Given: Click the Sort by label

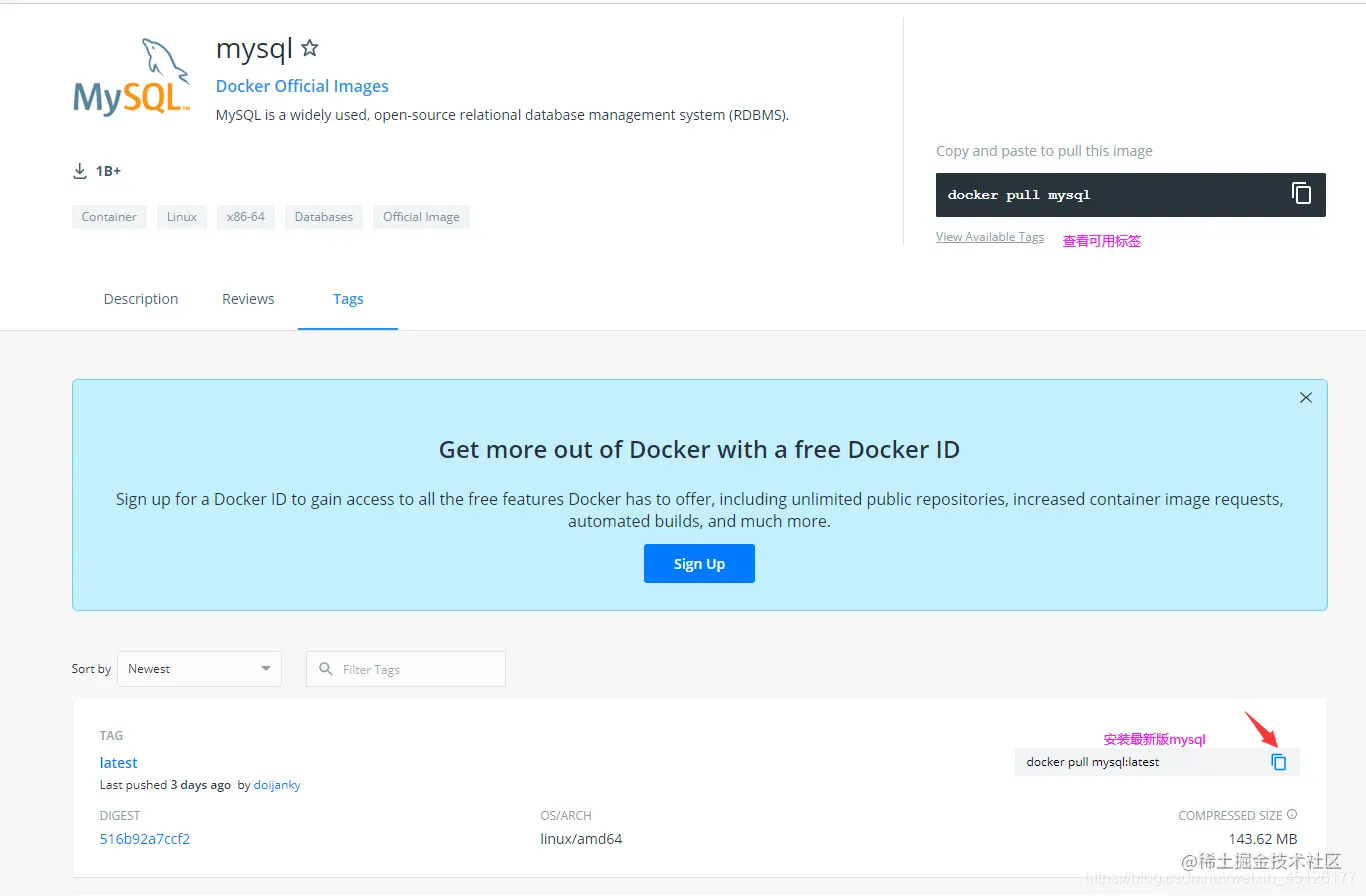Looking at the screenshot, I should pyautogui.click(x=91, y=669).
